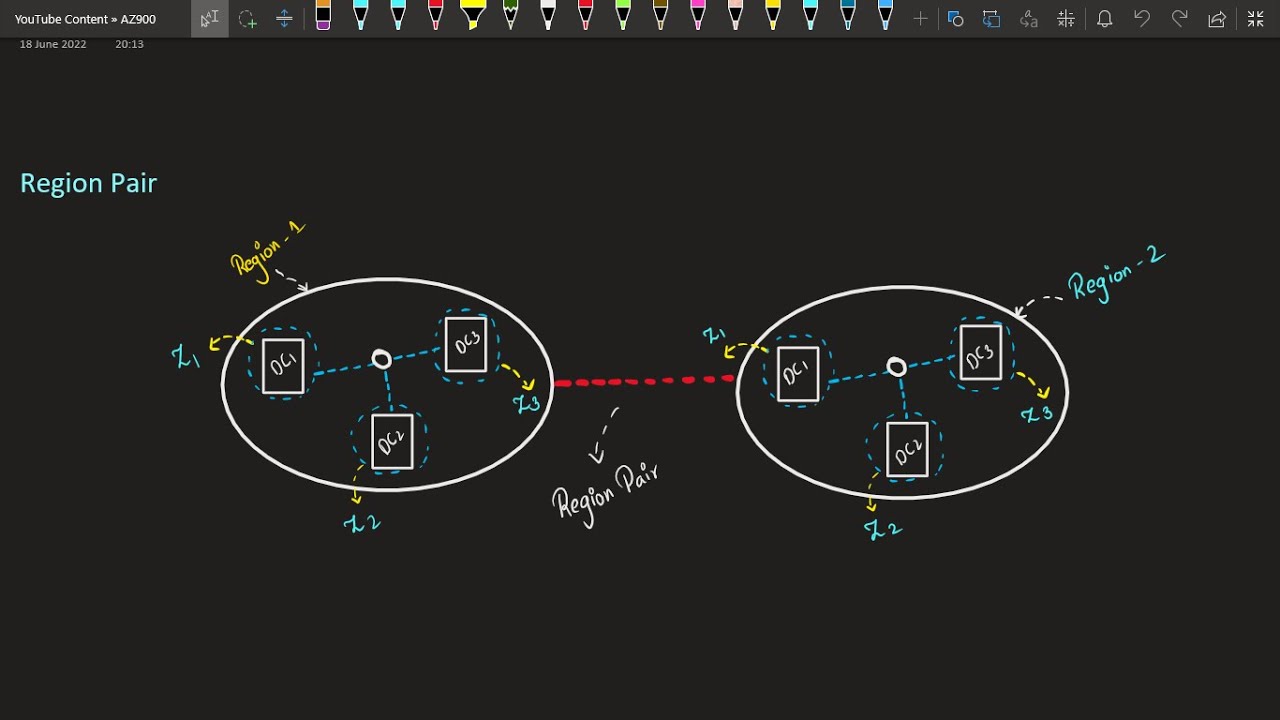Screen dimensions: 1280x720
Task: Pick the cyan pen right beside the eraser
Action: click(361, 16)
